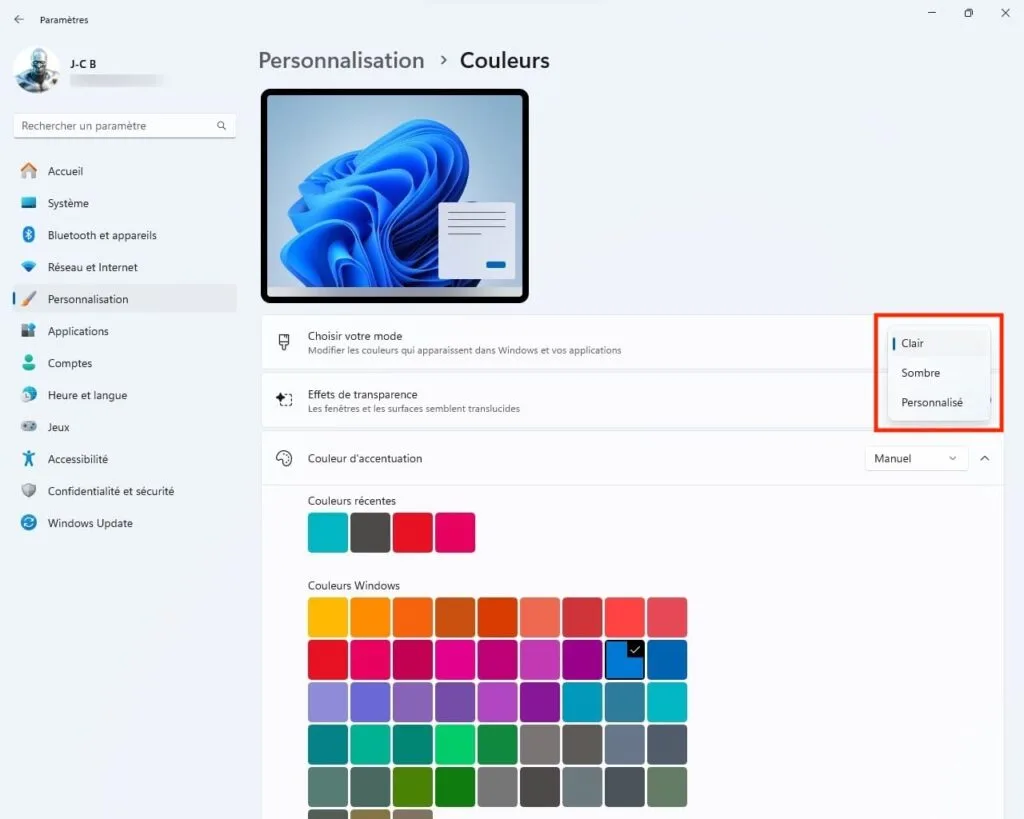This screenshot has width=1024, height=819.
Task: Click the Personnalisation paintbrush icon
Action: [29, 298]
